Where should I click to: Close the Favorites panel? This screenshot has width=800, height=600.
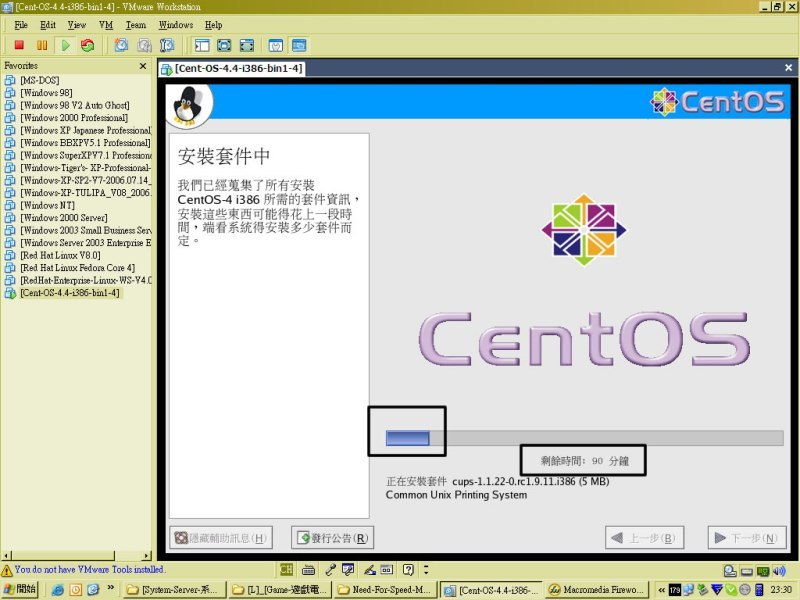[x=143, y=66]
